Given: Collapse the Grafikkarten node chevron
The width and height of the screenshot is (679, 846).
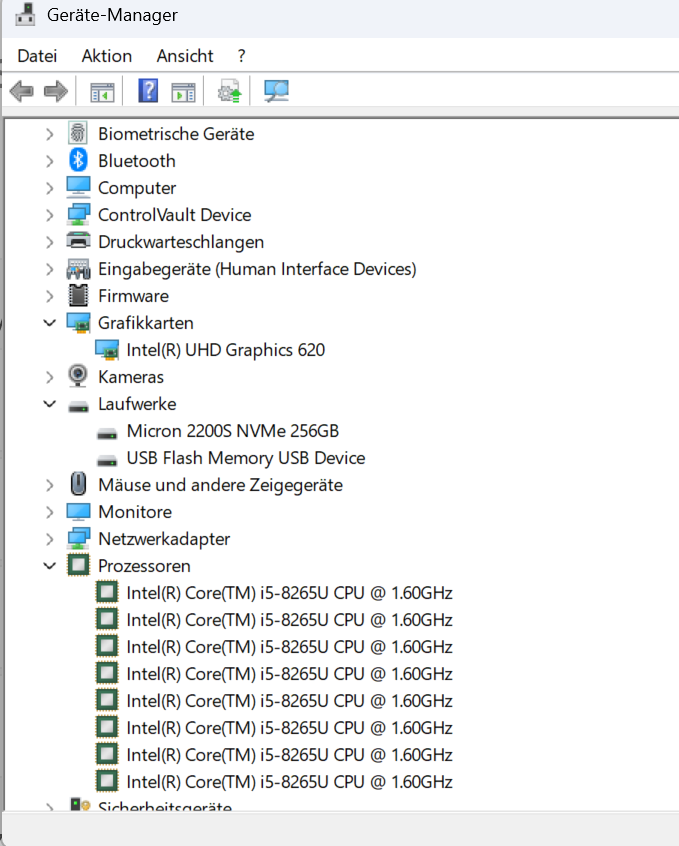Looking at the screenshot, I should click(x=50, y=323).
